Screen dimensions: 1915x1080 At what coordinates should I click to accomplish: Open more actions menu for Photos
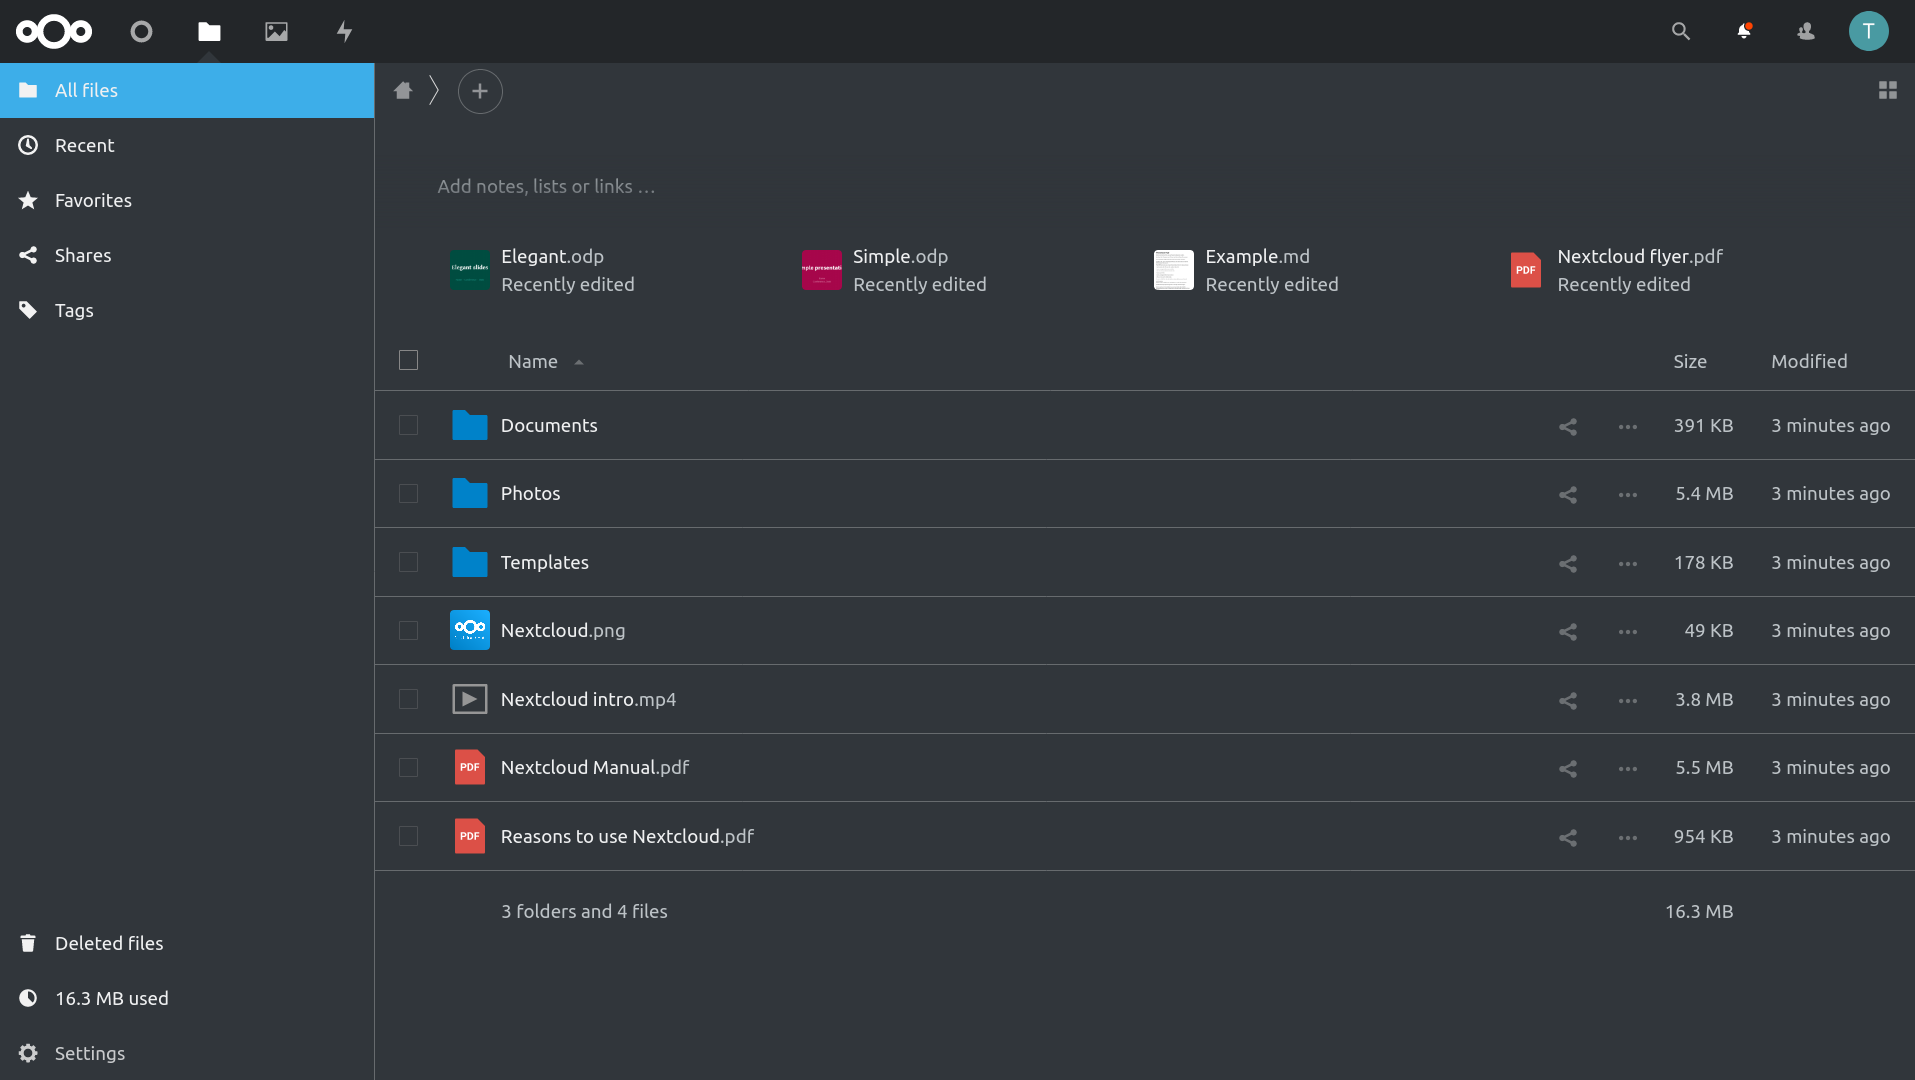1627,495
